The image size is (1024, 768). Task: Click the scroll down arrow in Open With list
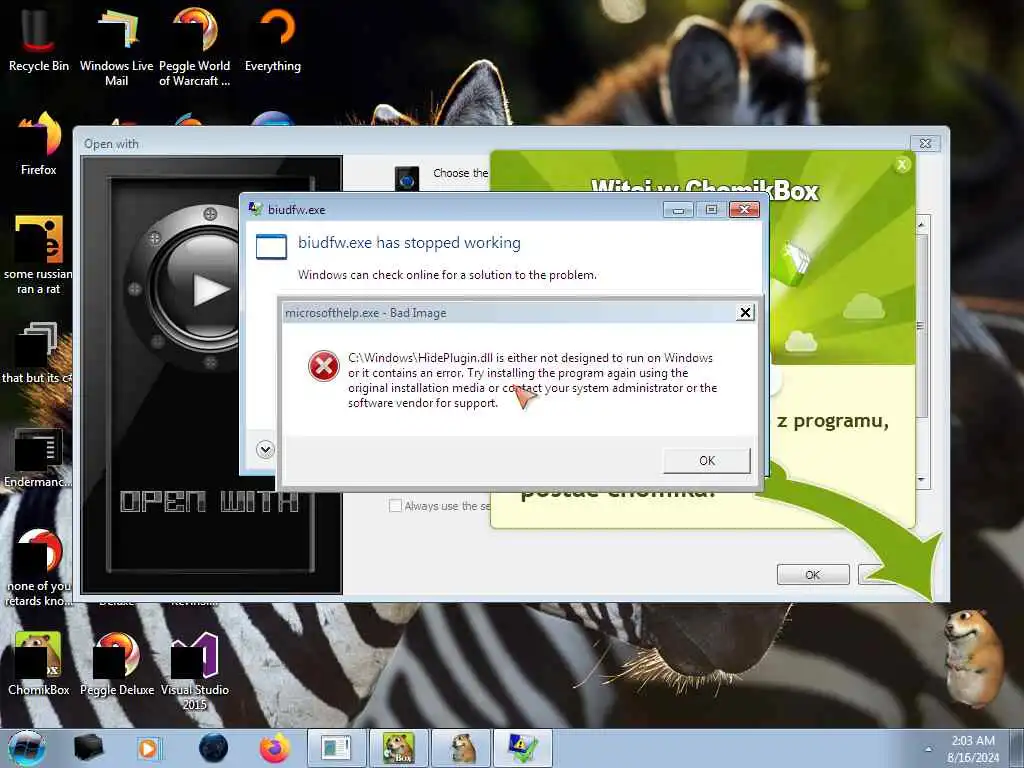click(x=921, y=480)
